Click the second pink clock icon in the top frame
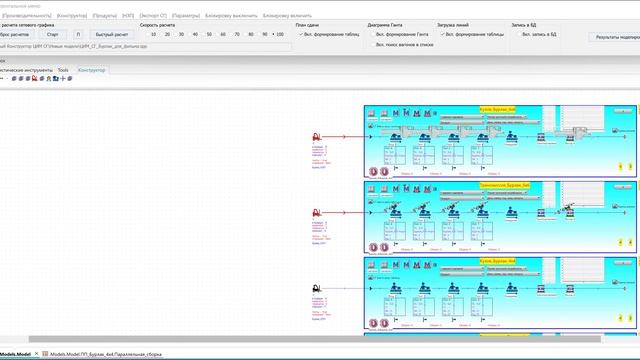The height and width of the screenshot is (360, 640). 384,172
